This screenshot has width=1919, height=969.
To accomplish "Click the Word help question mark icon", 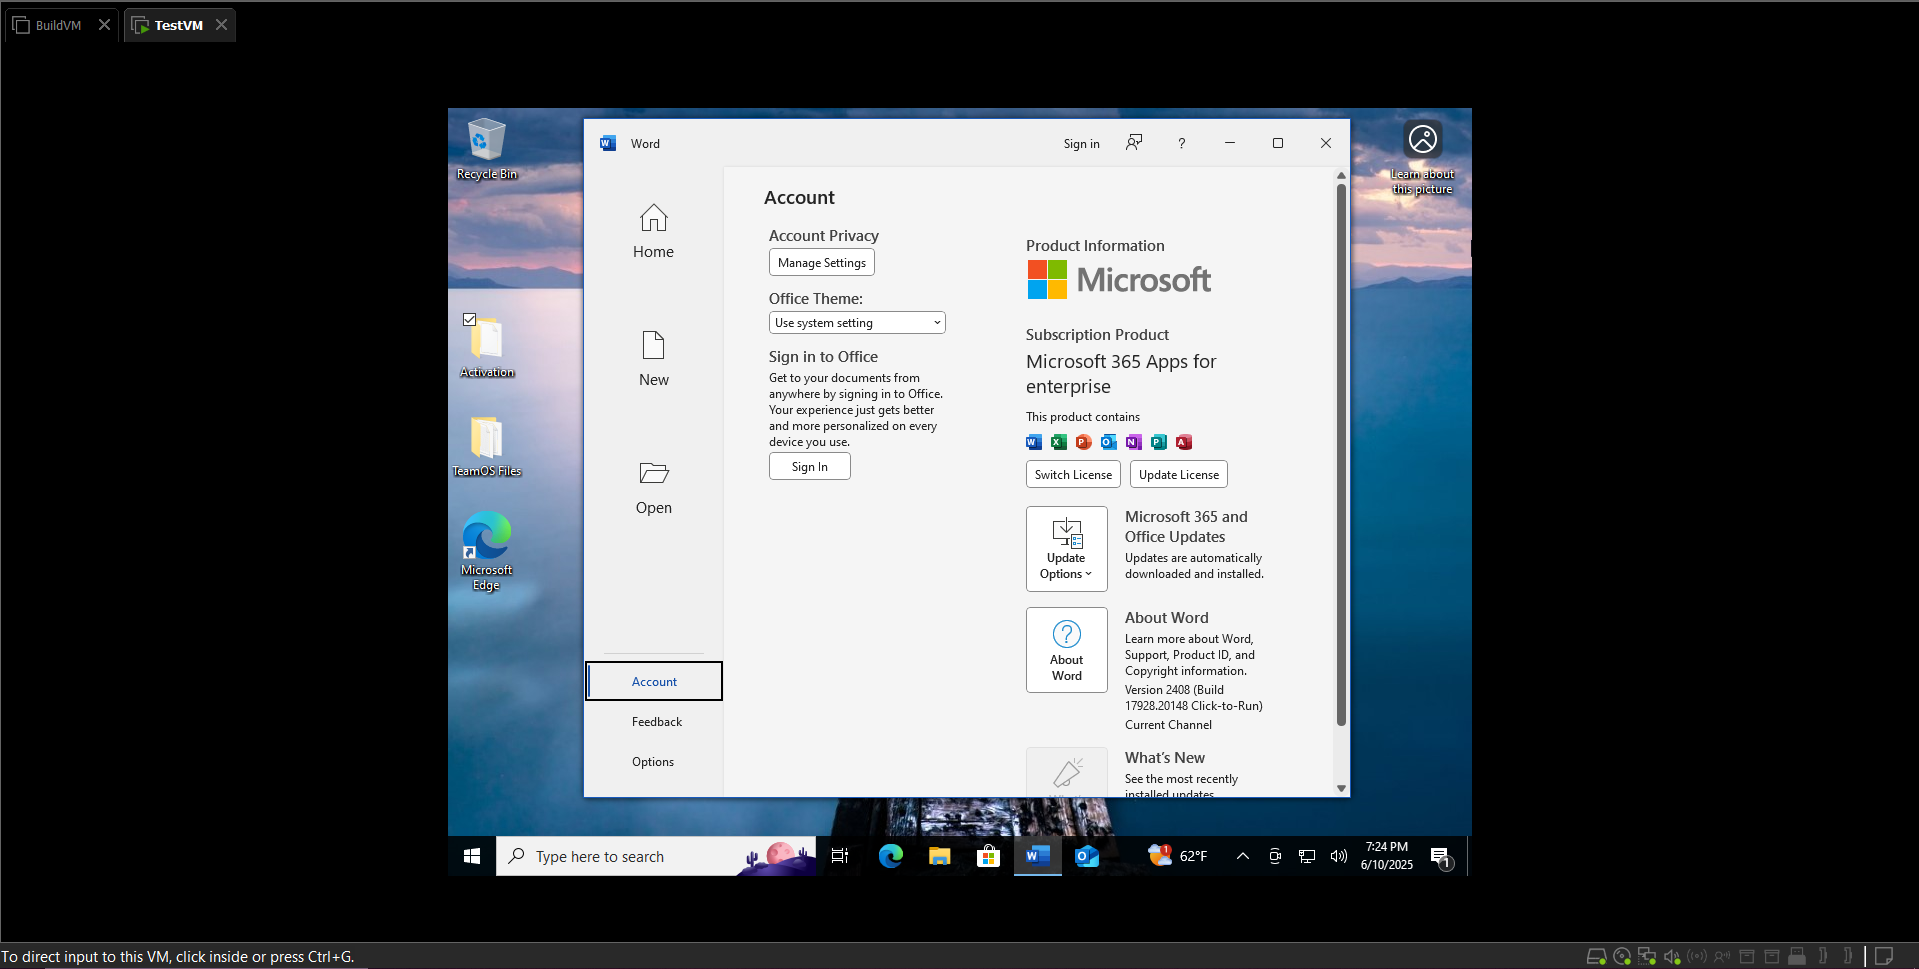I will (1181, 144).
